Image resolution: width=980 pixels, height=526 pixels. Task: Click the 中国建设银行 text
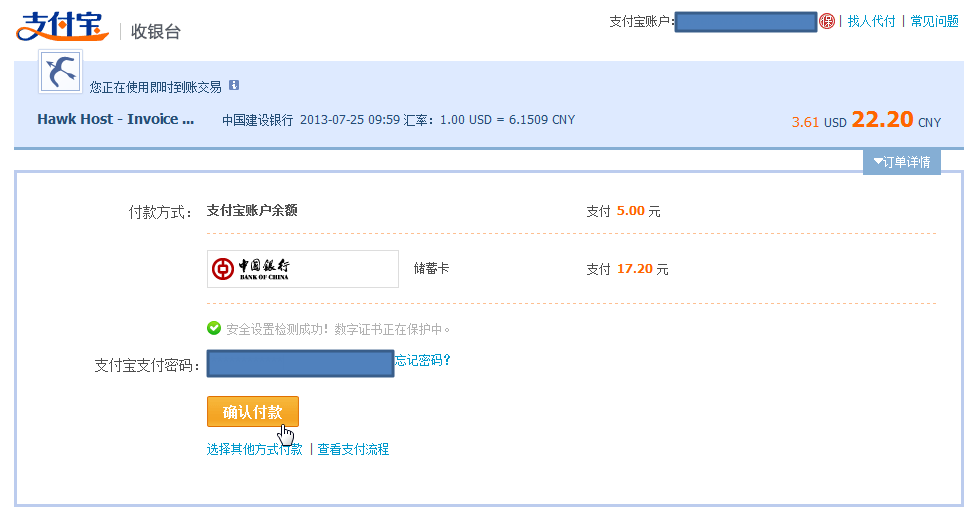pyautogui.click(x=258, y=120)
